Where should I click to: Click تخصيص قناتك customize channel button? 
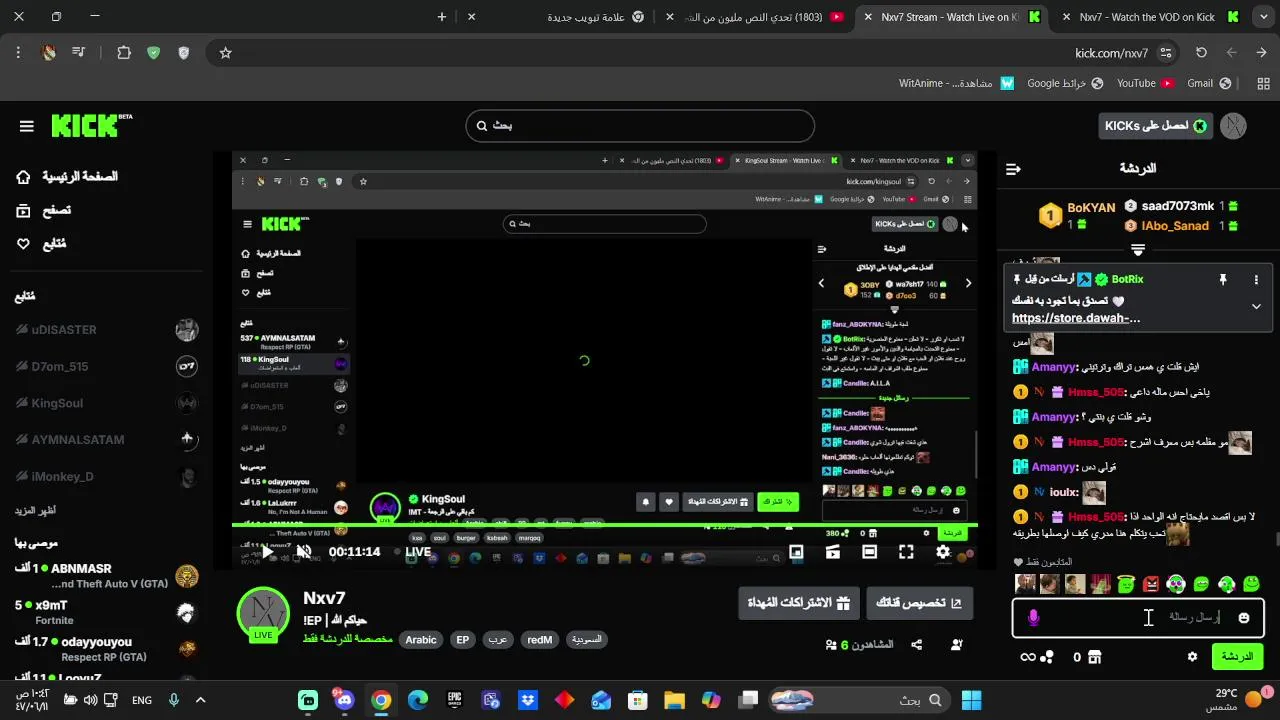click(919, 603)
